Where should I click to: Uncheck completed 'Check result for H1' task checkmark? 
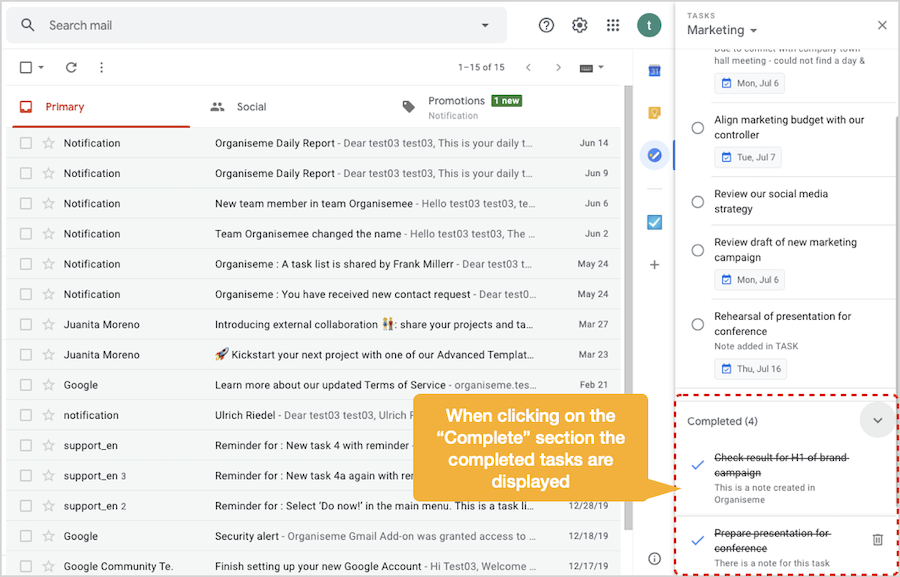pyautogui.click(x=697, y=465)
